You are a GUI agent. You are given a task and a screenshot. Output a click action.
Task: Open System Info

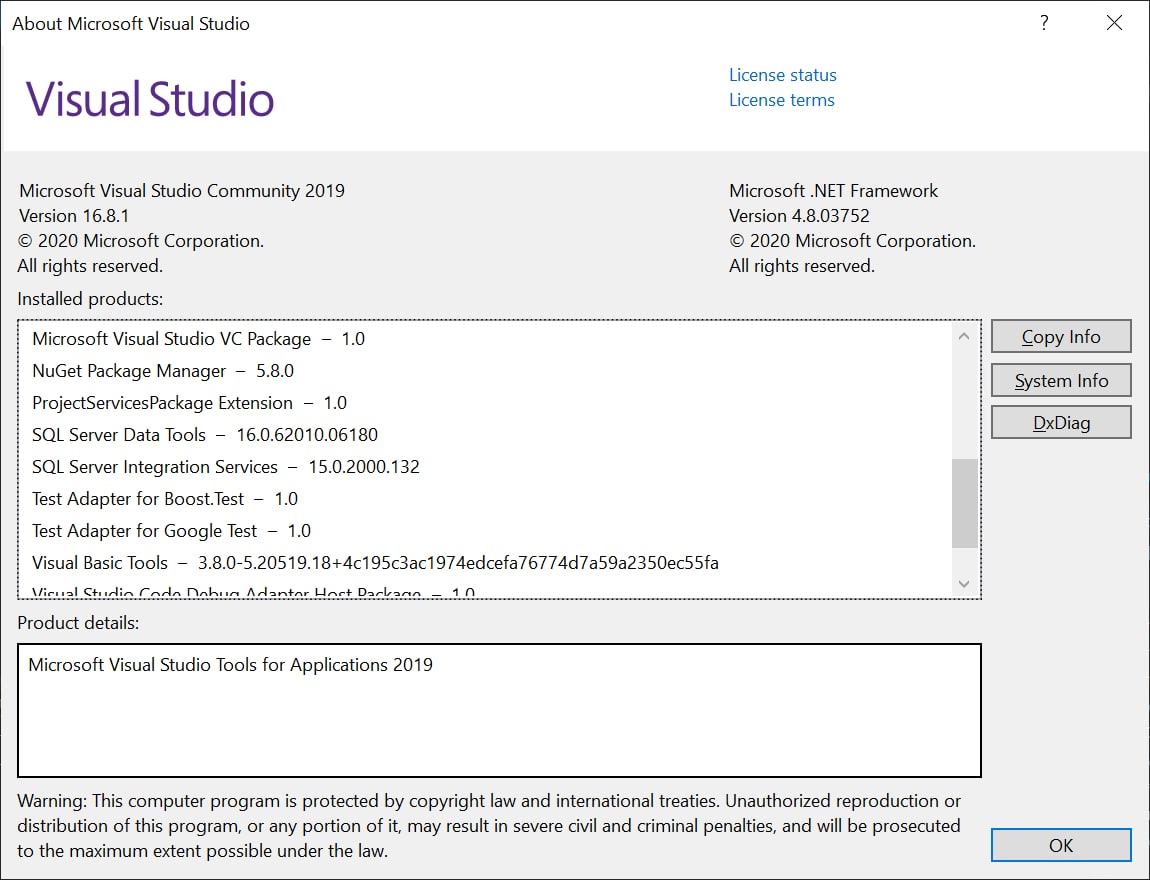coord(1061,381)
